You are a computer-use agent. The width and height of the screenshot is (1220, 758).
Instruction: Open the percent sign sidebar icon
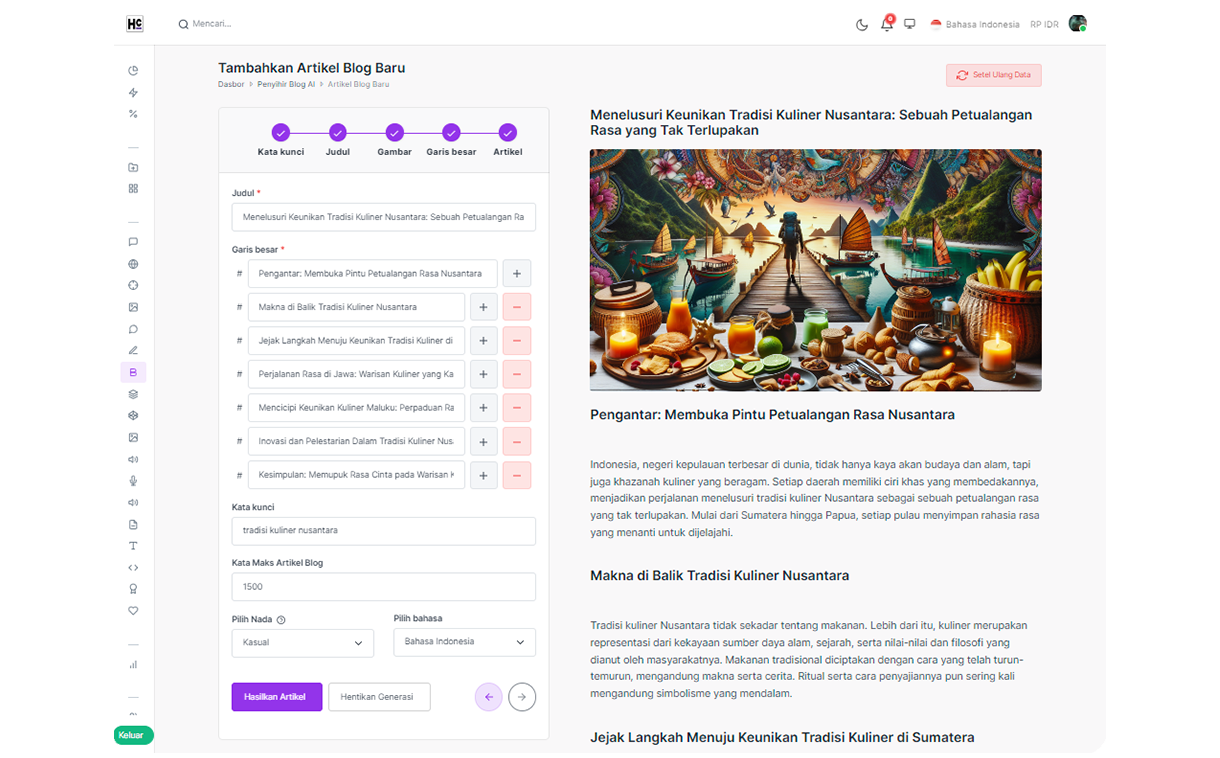coord(133,114)
